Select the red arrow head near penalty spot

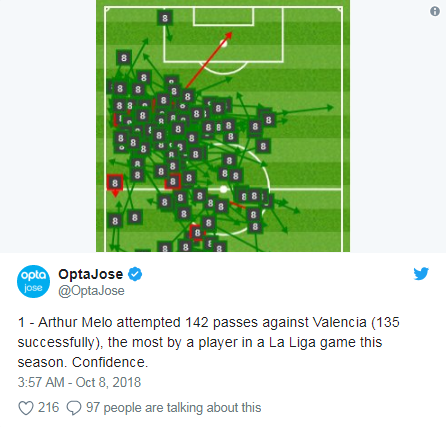[229, 35]
